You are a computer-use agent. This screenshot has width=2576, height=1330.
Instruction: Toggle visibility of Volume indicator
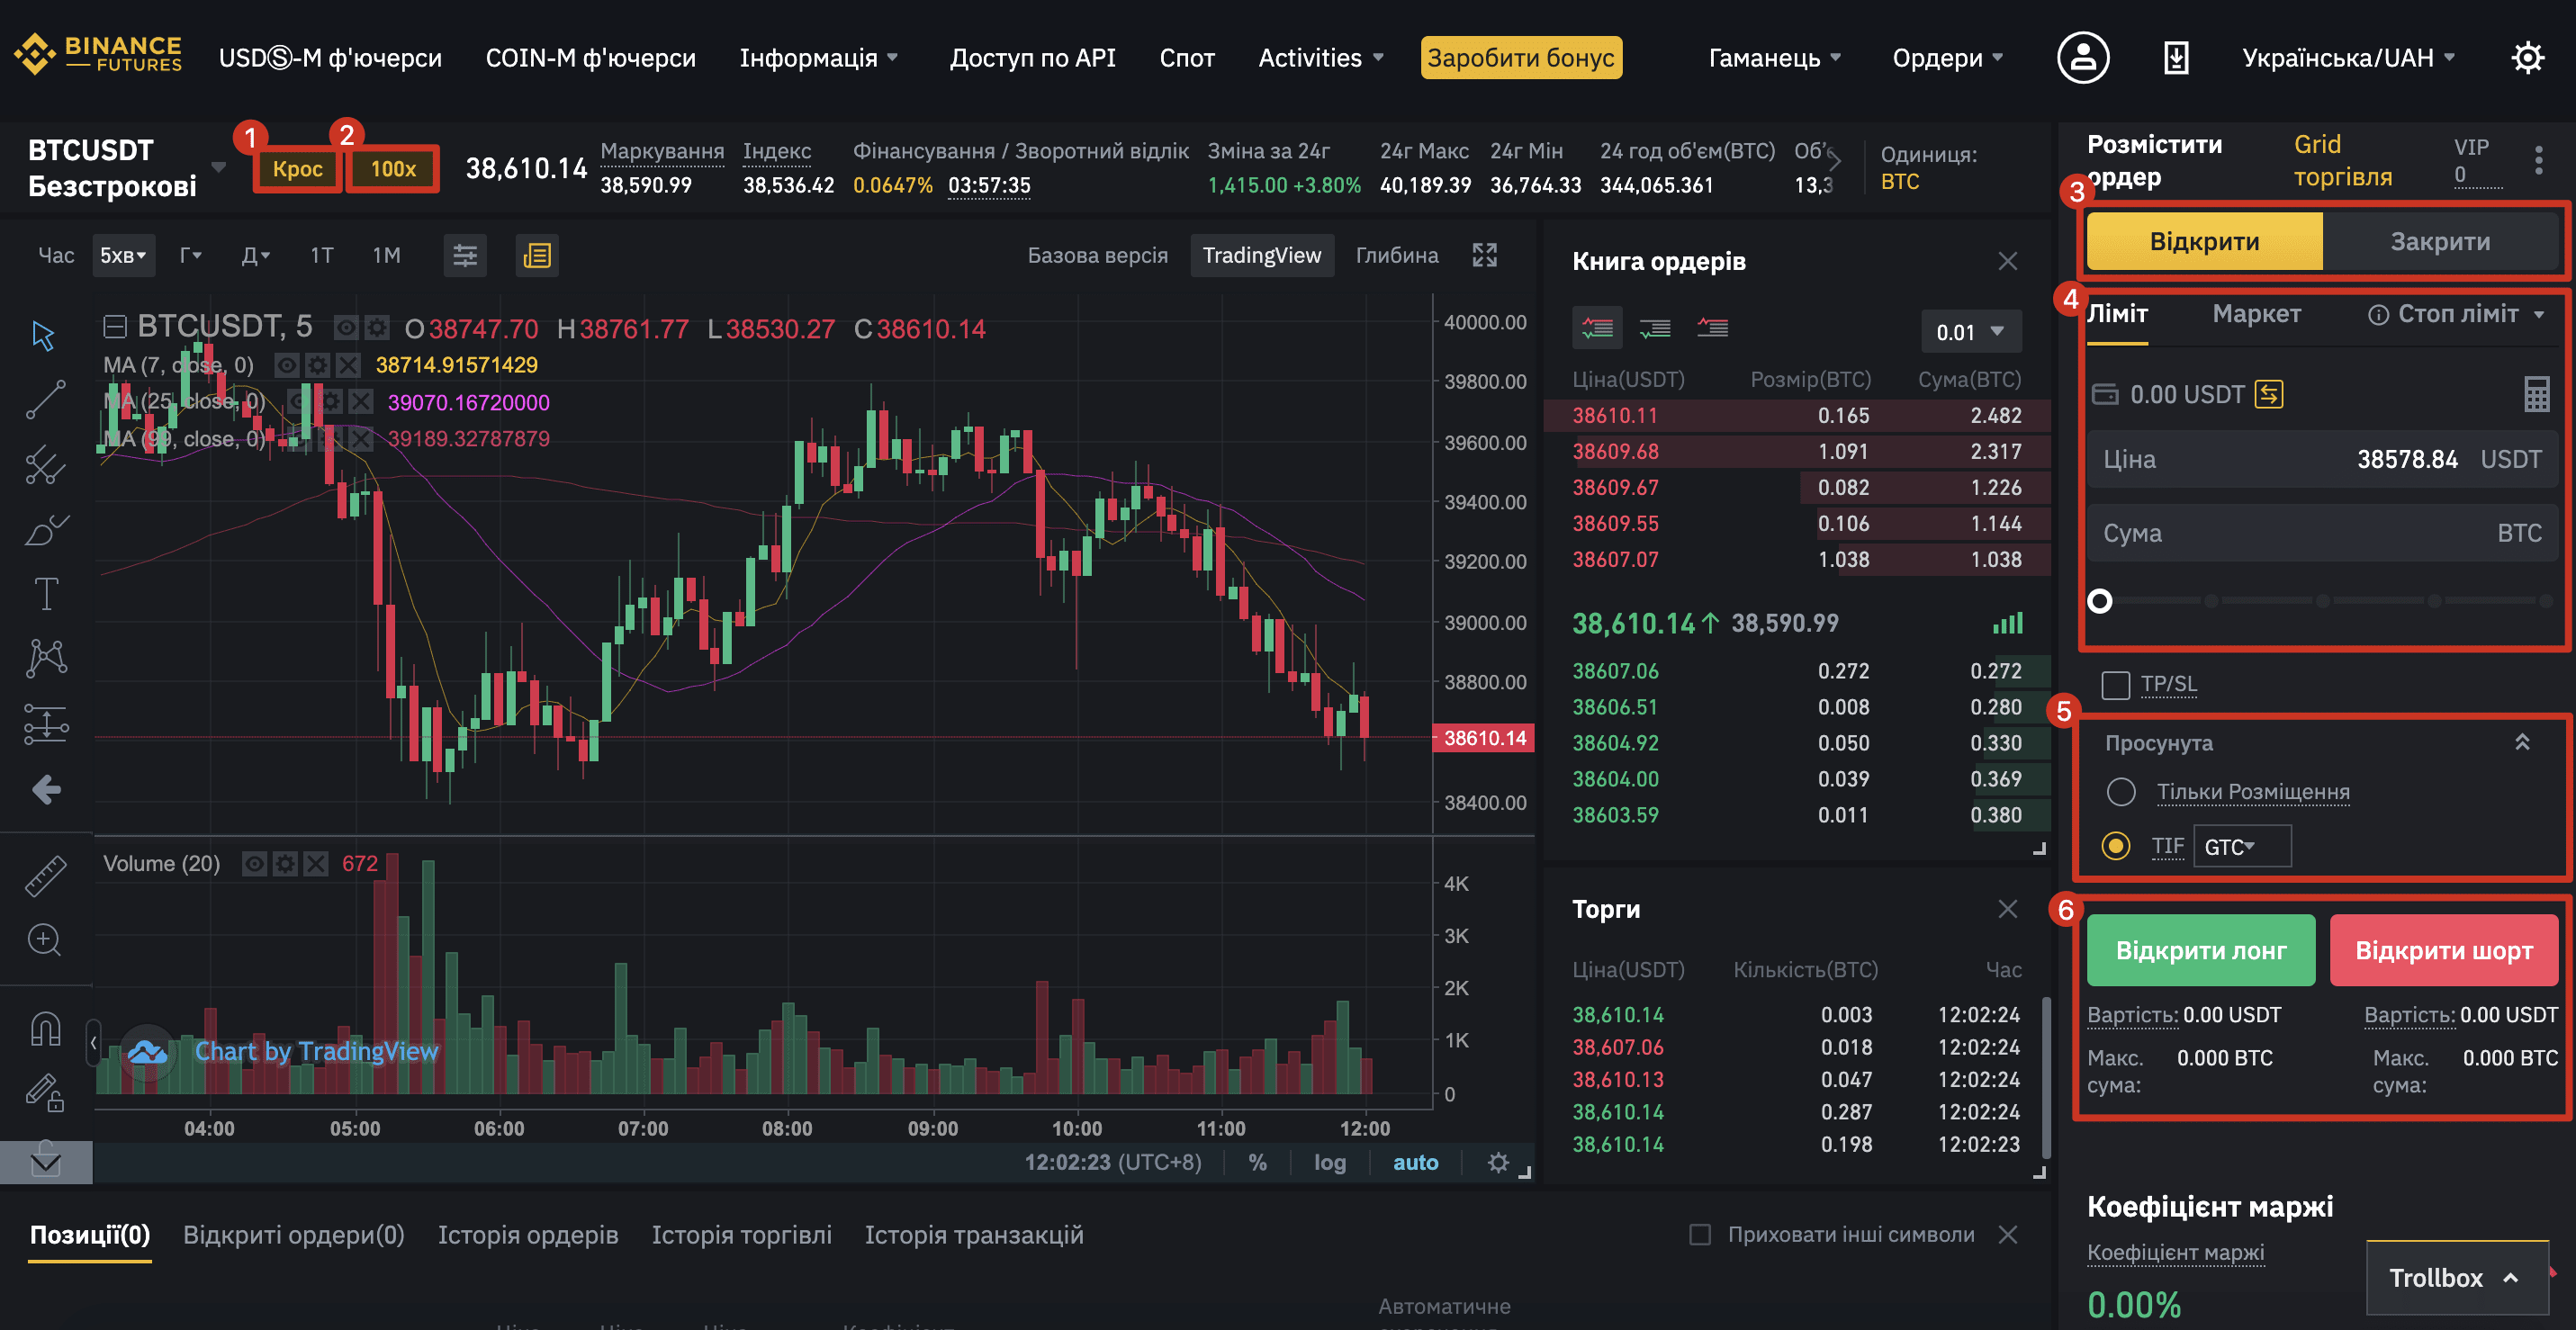pos(254,864)
